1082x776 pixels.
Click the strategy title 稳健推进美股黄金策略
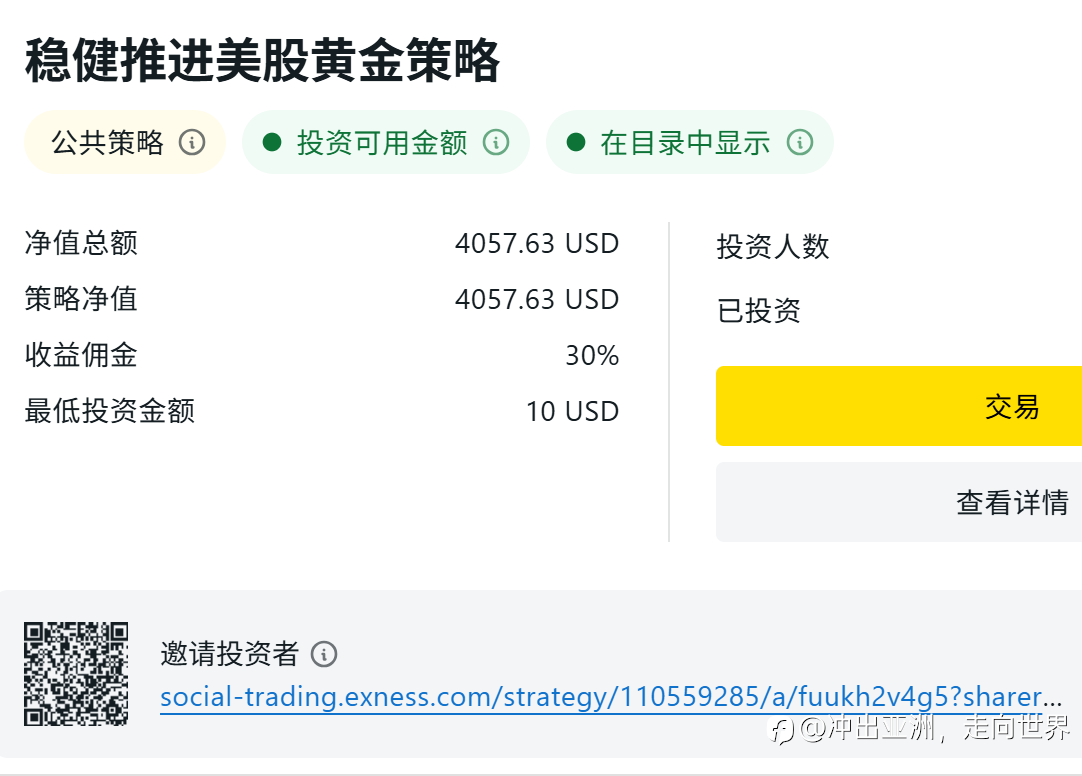click(x=262, y=61)
